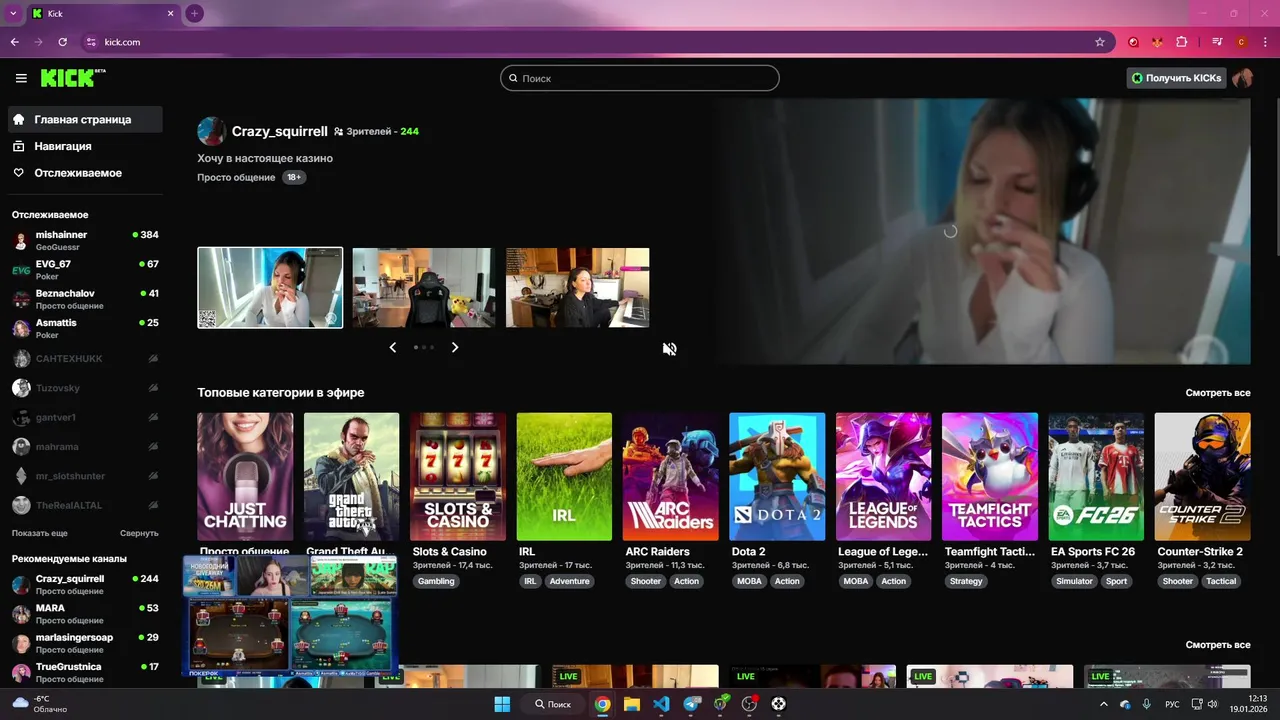Image resolution: width=1280 pixels, height=720 pixels.
Task: Click the microphone tray icon
Action: (1146, 704)
